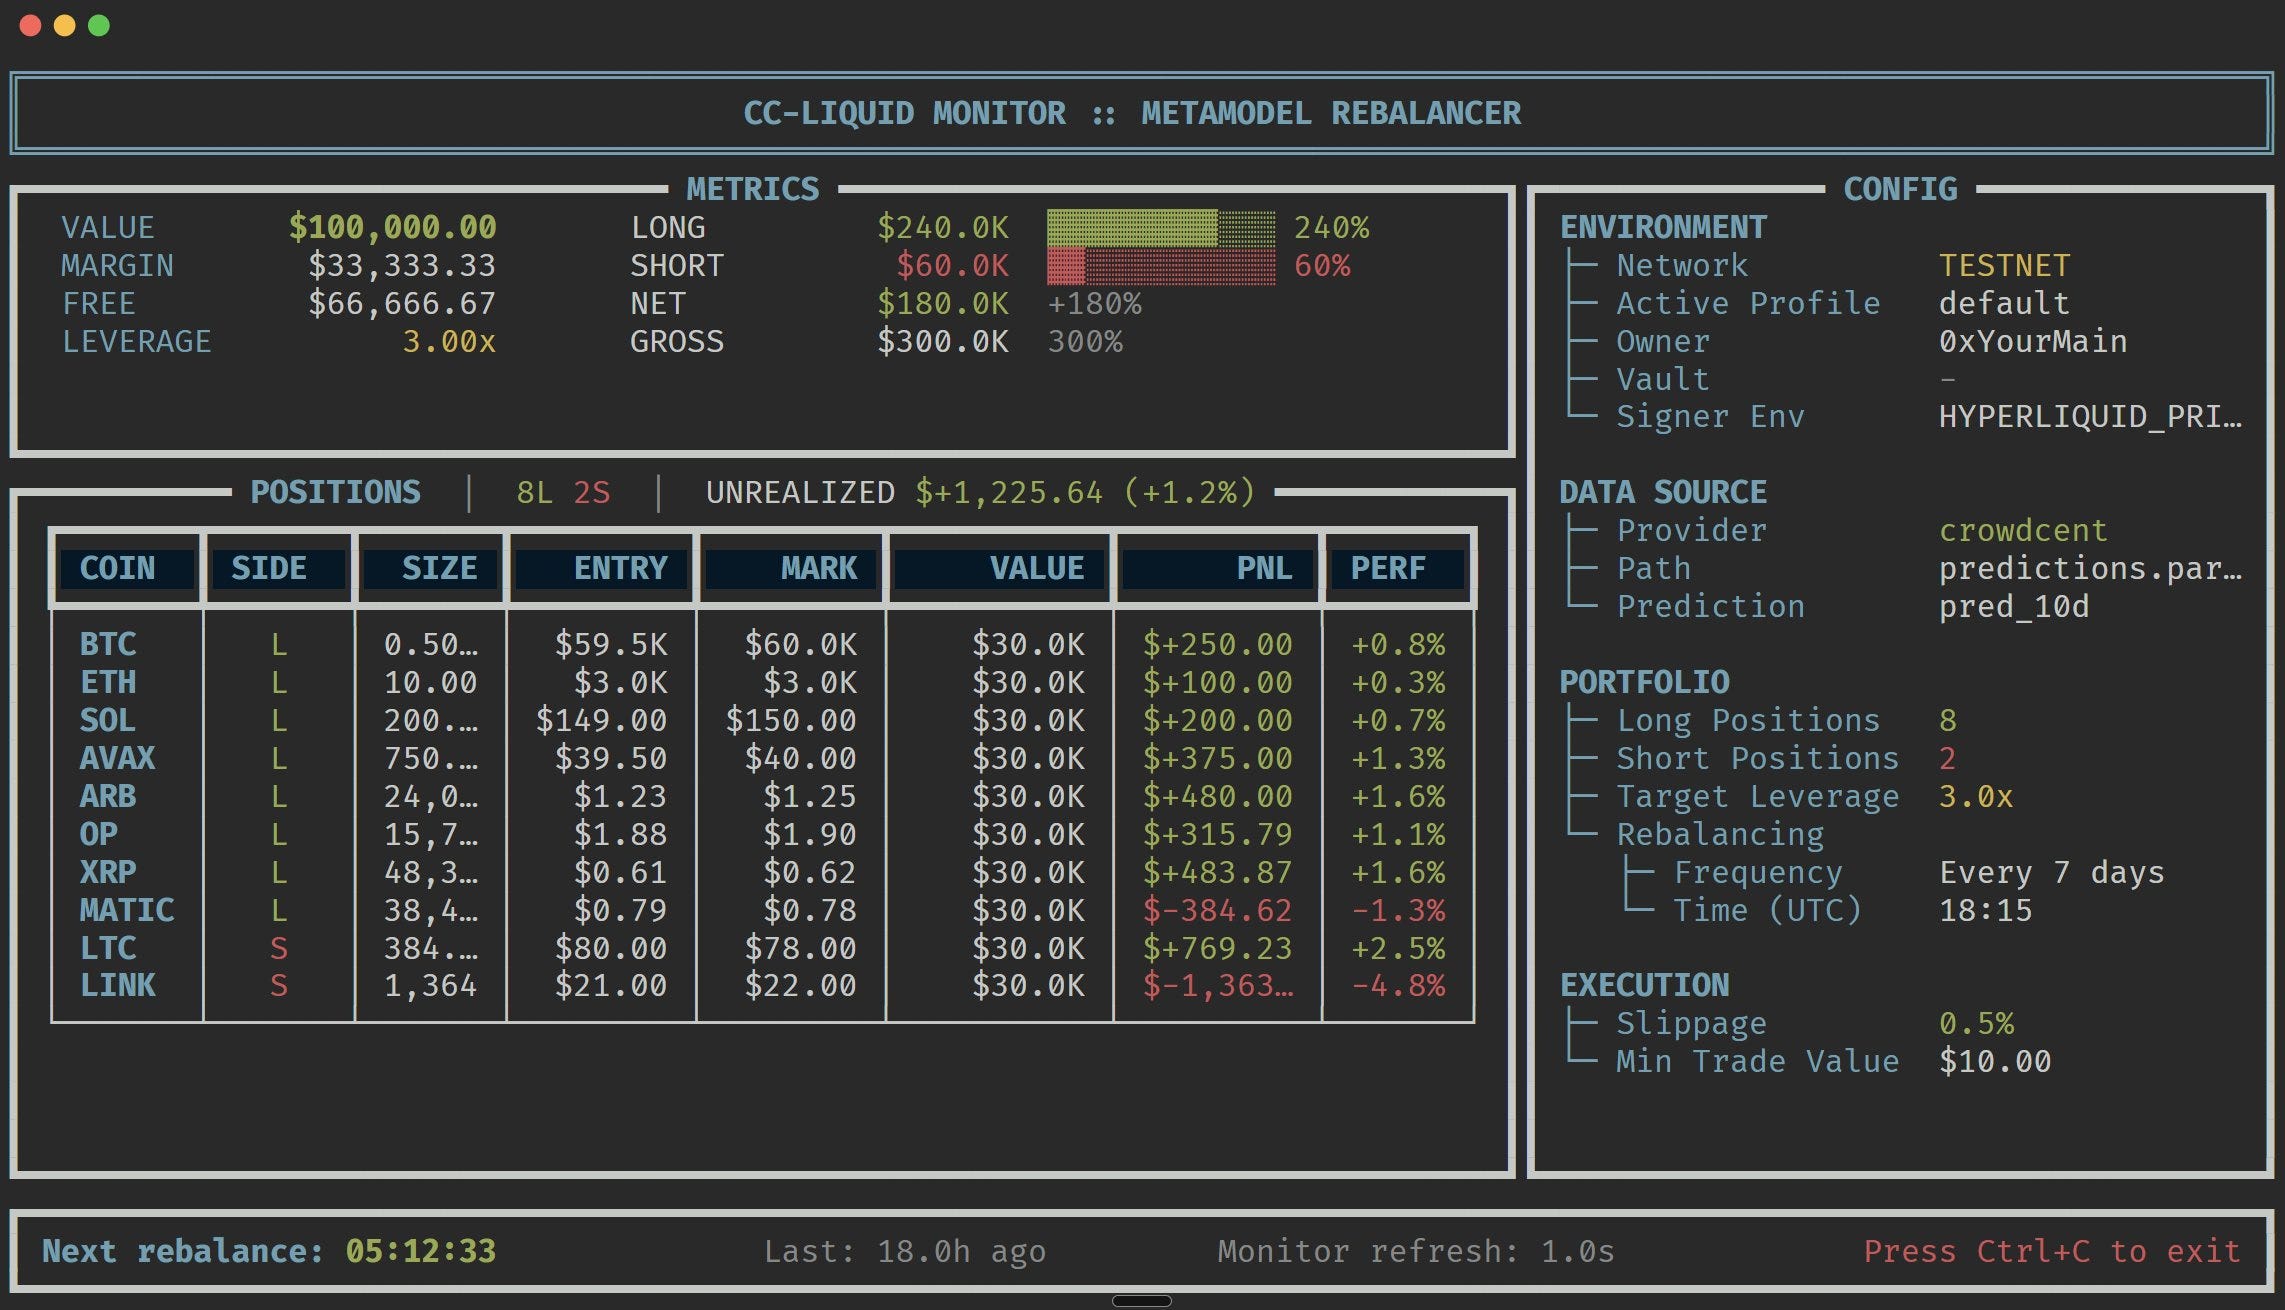Click the TESTNET network value

pos(2004,265)
